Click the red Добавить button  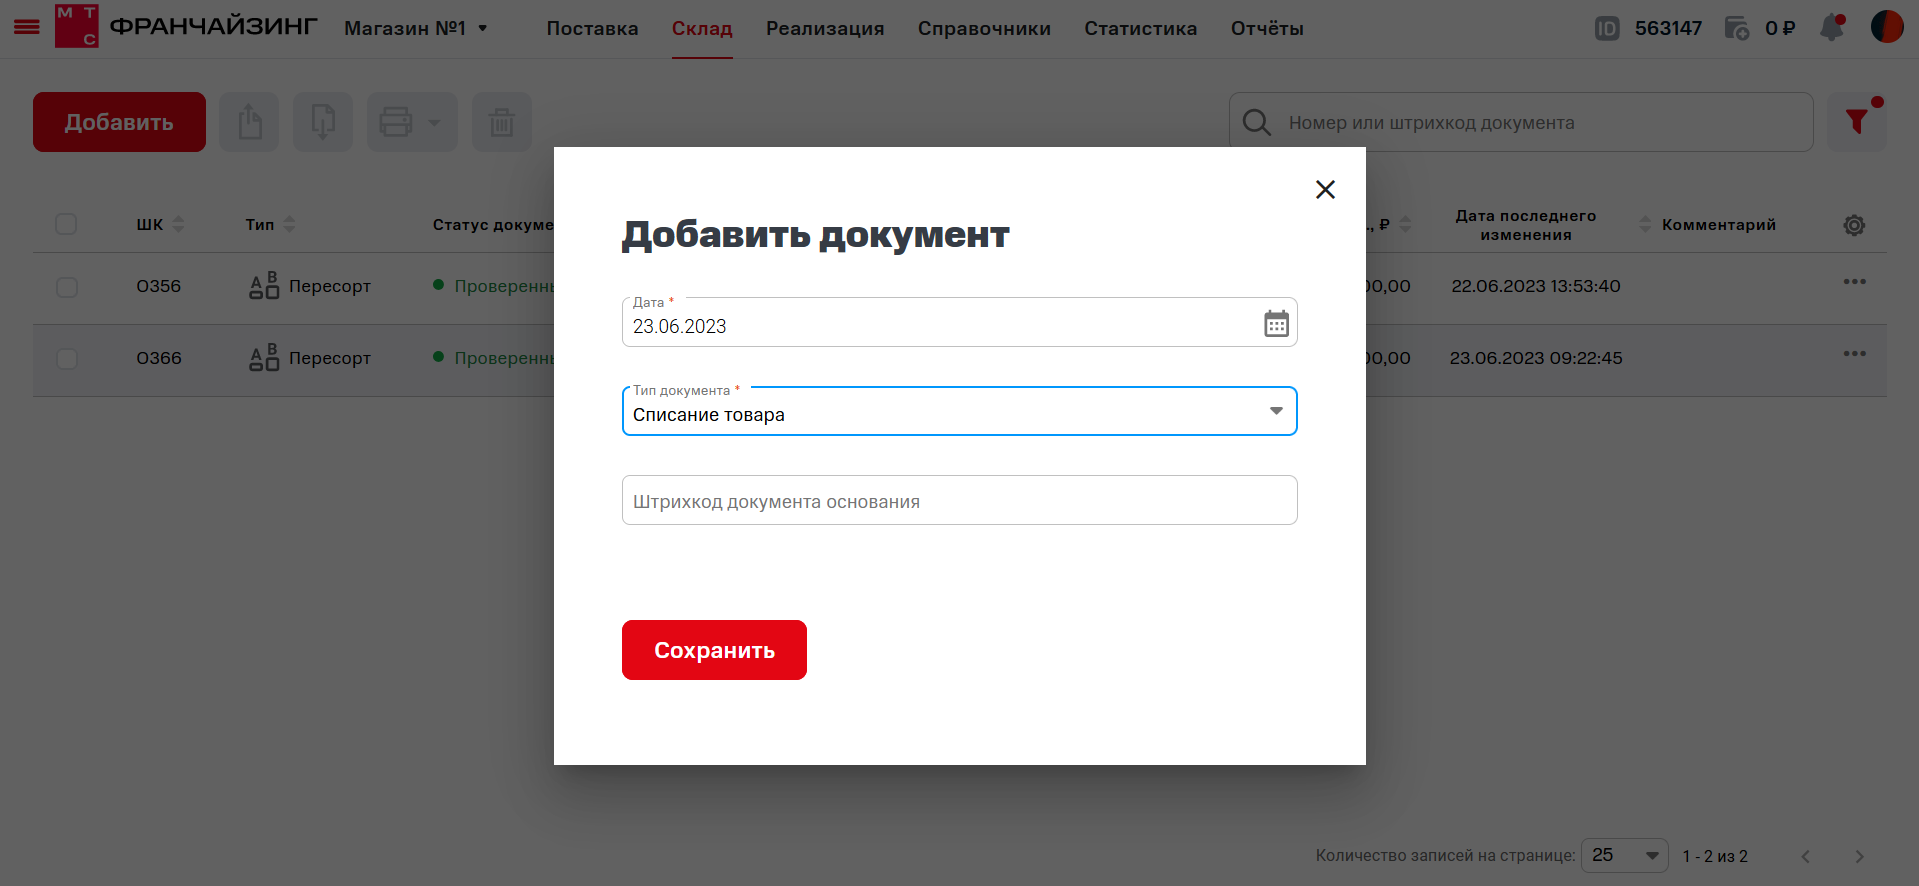(x=119, y=122)
